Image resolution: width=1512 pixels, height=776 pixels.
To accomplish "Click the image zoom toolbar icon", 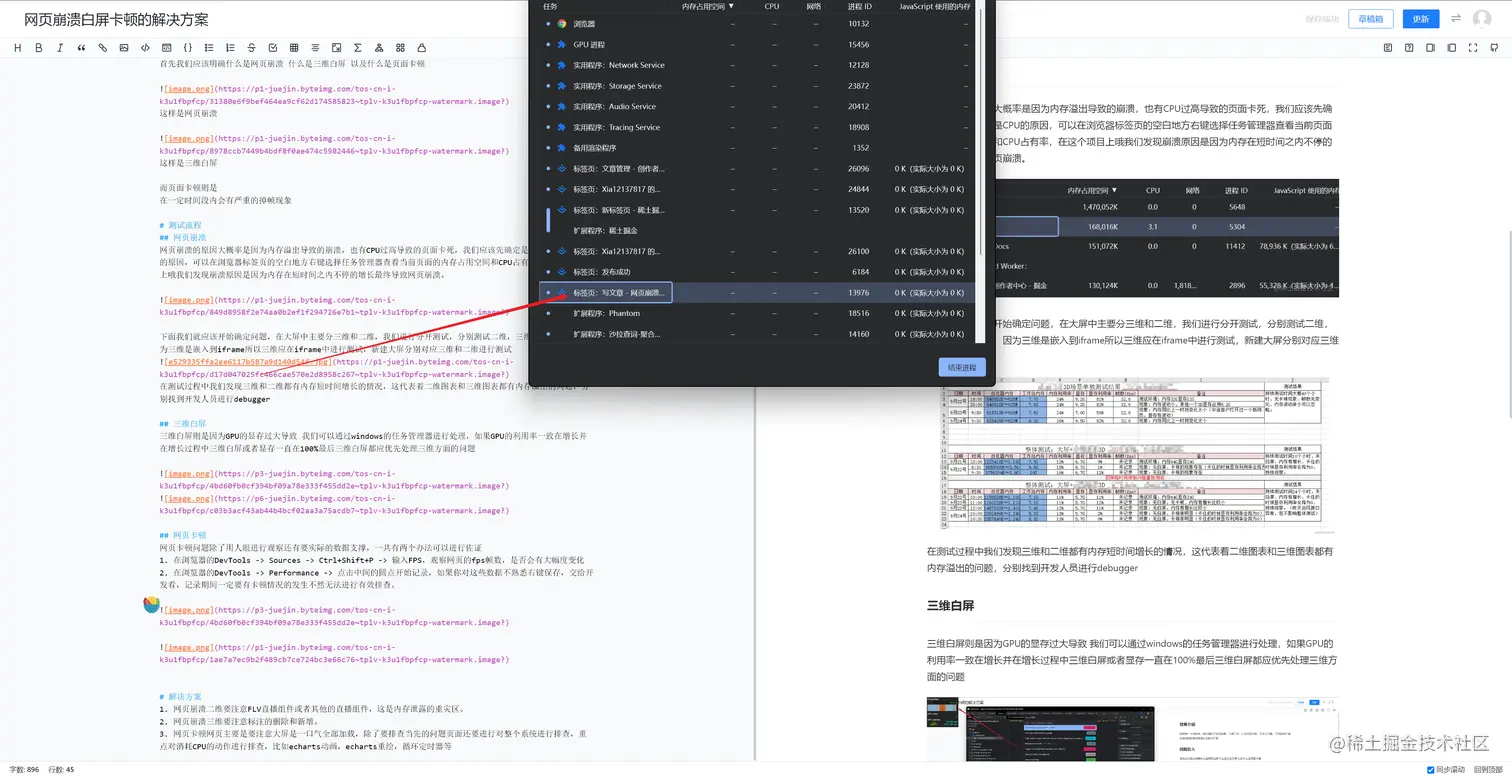I will 336,47.
